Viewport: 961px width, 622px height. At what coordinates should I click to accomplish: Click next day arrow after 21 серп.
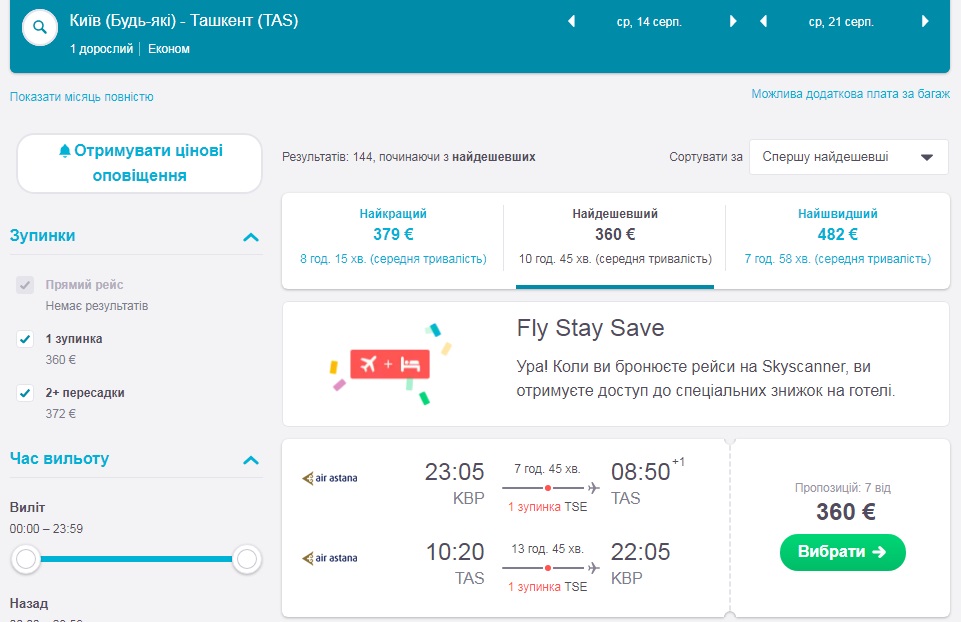(x=925, y=21)
